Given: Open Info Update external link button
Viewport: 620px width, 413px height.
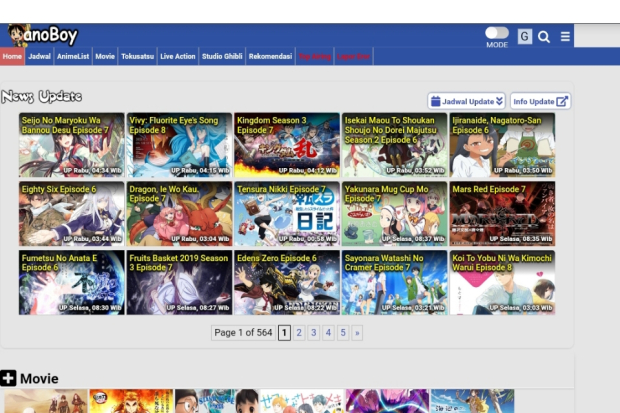Looking at the screenshot, I should 540,101.
